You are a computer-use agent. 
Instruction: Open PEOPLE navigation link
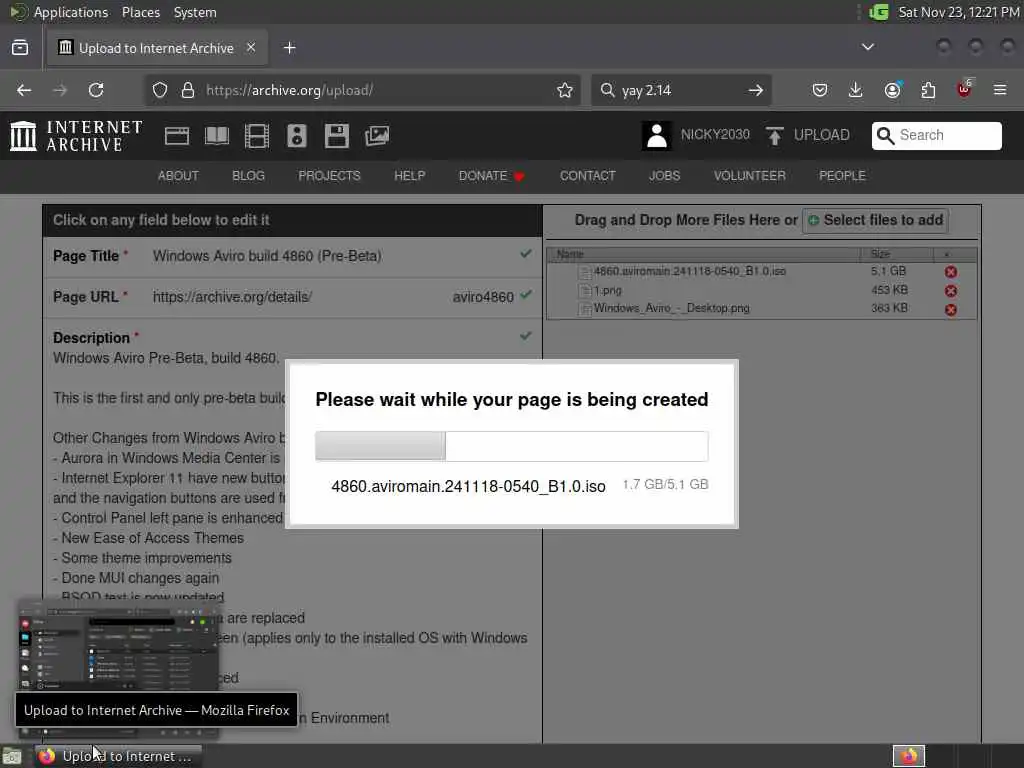[x=842, y=176]
